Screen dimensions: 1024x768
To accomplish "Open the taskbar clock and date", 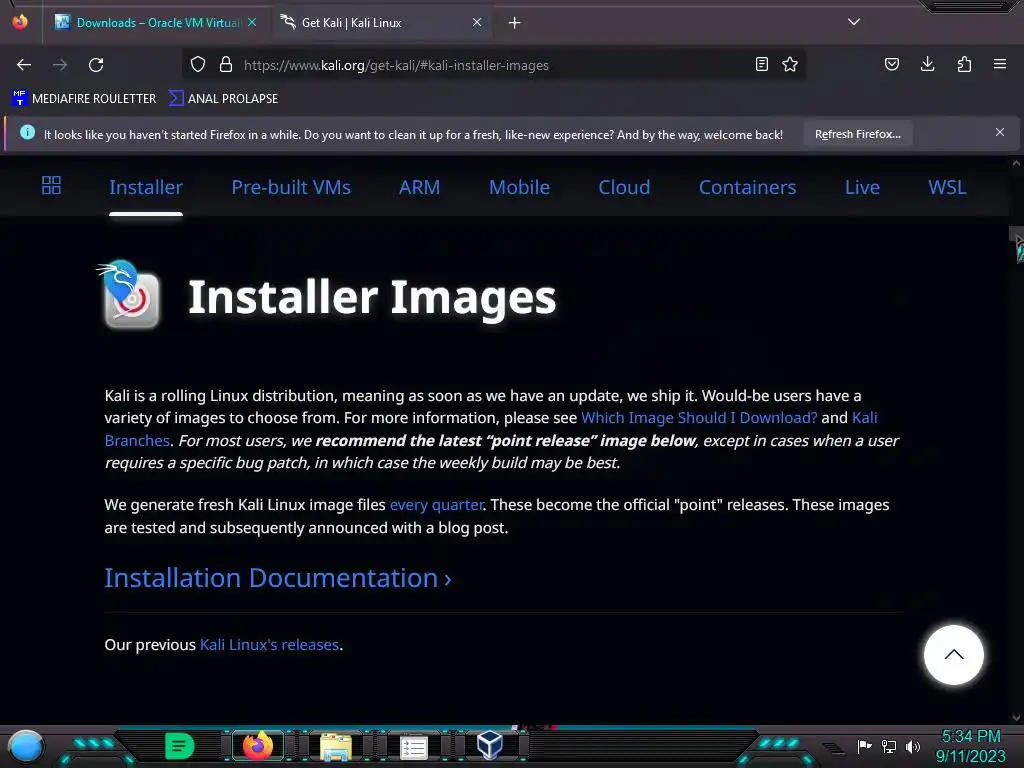I will [x=970, y=746].
